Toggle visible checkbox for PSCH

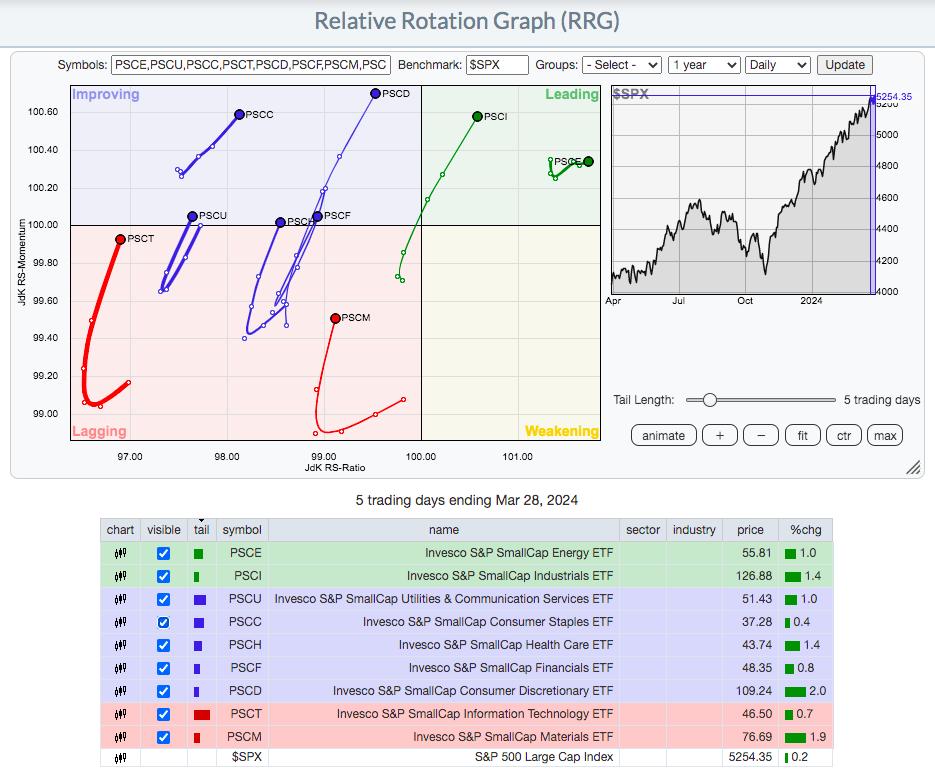pos(163,645)
